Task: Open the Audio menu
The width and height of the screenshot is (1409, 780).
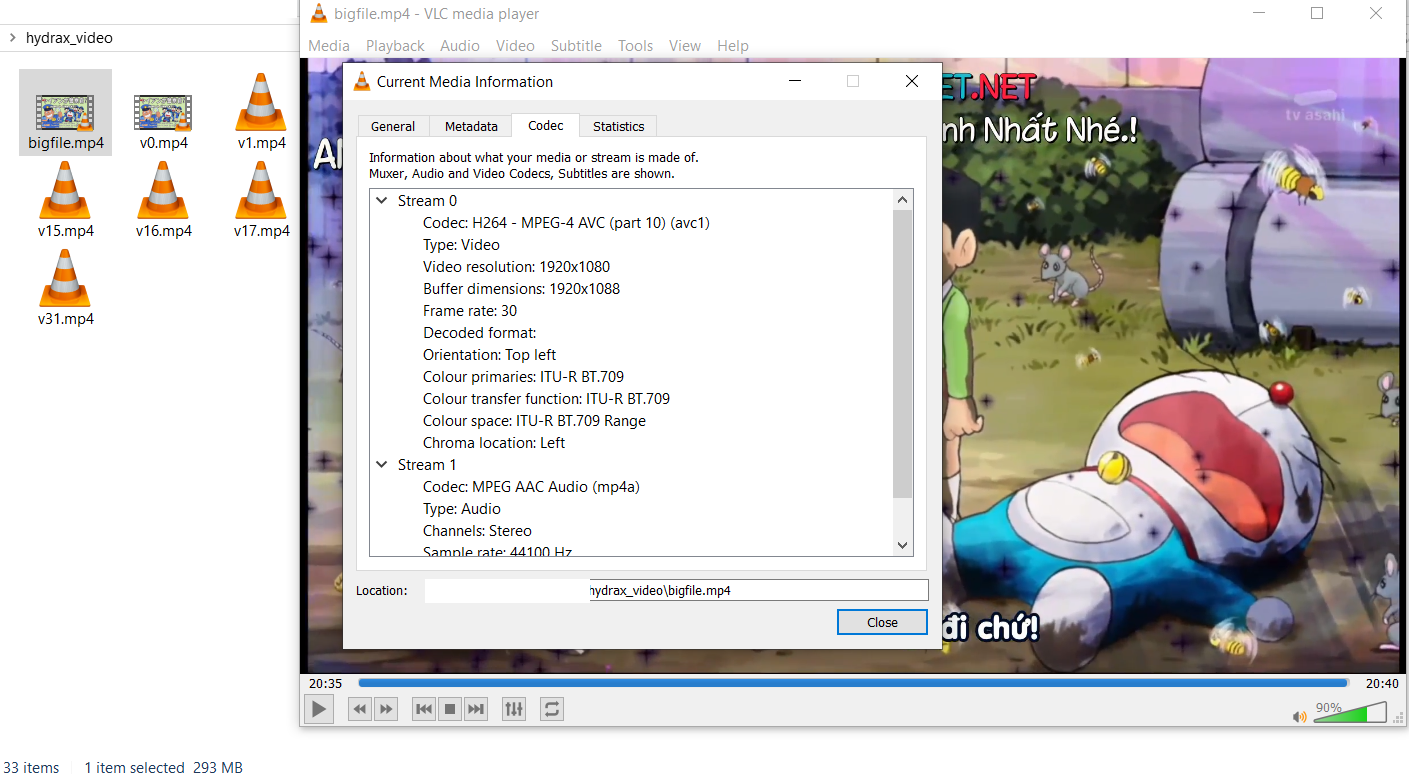Action: pyautogui.click(x=460, y=46)
